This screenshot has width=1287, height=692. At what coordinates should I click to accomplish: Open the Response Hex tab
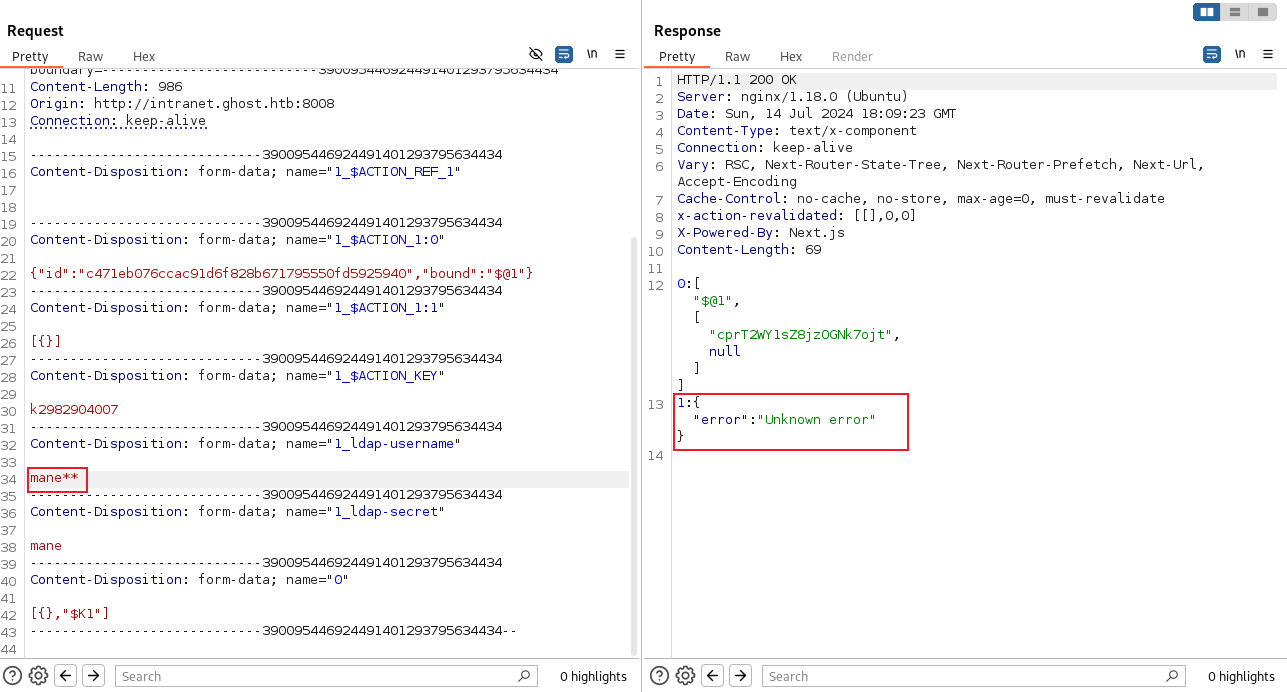click(x=791, y=56)
